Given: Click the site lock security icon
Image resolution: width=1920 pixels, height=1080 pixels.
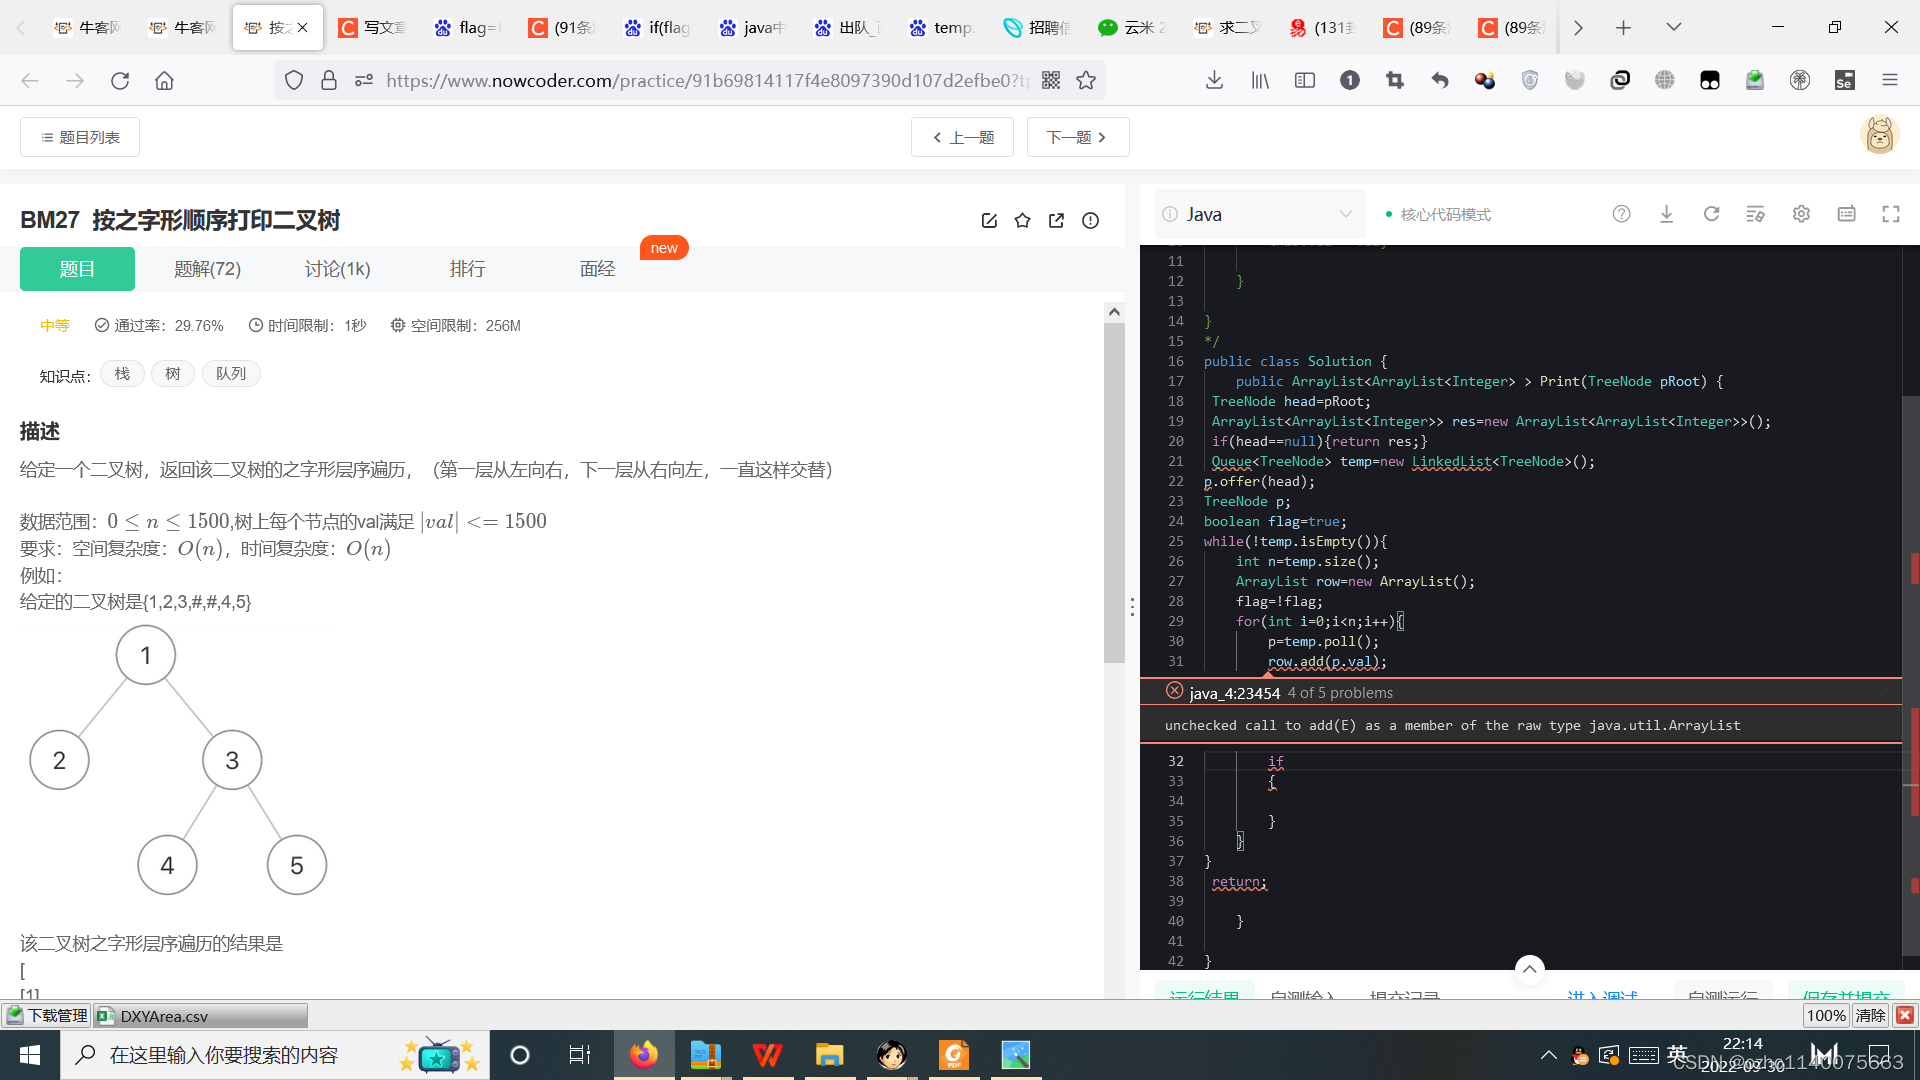Looking at the screenshot, I should (x=329, y=81).
